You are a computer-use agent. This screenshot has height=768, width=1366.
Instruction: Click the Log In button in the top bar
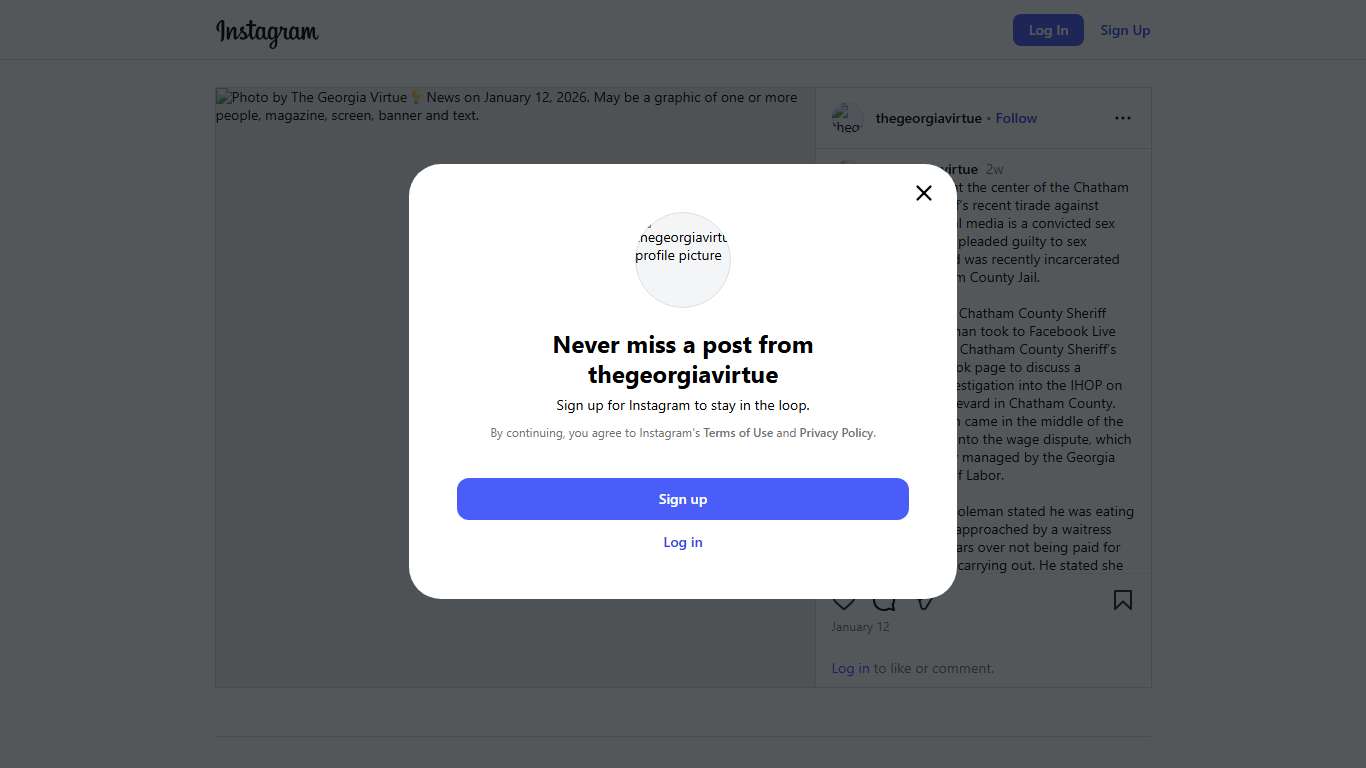point(1048,30)
